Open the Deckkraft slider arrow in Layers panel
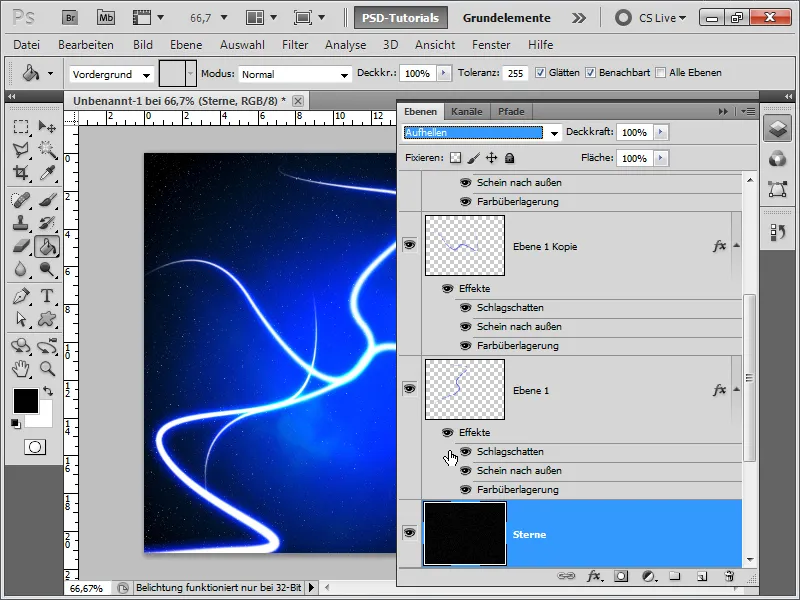Viewport: 800px width, 600px height. 661,132
